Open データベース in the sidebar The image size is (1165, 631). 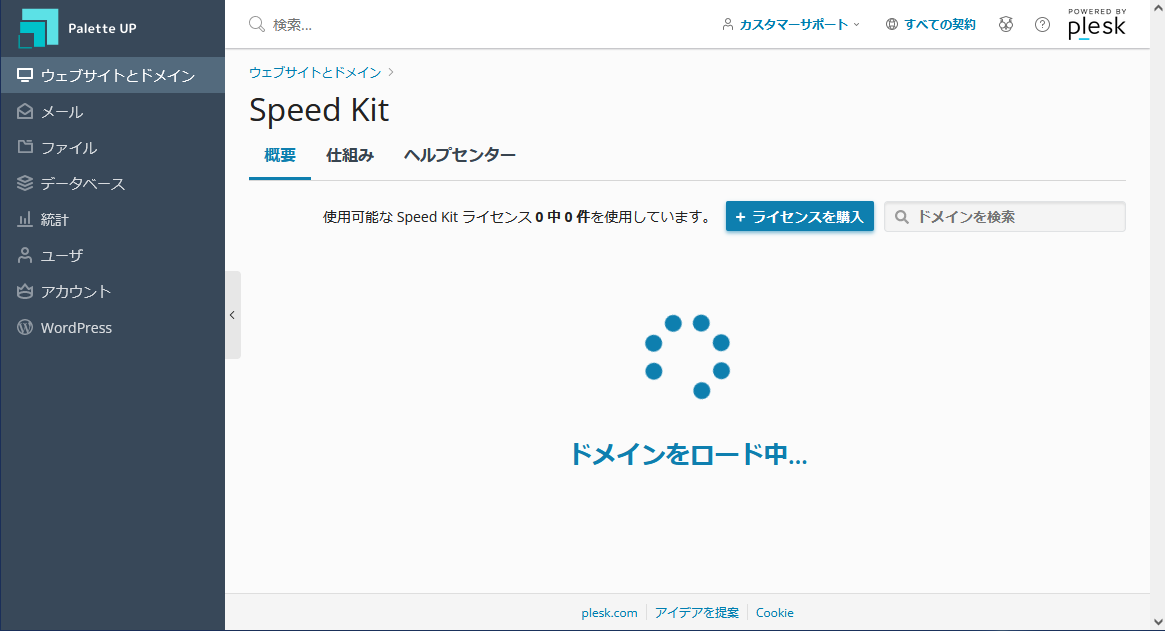click(x=113, y=183)
